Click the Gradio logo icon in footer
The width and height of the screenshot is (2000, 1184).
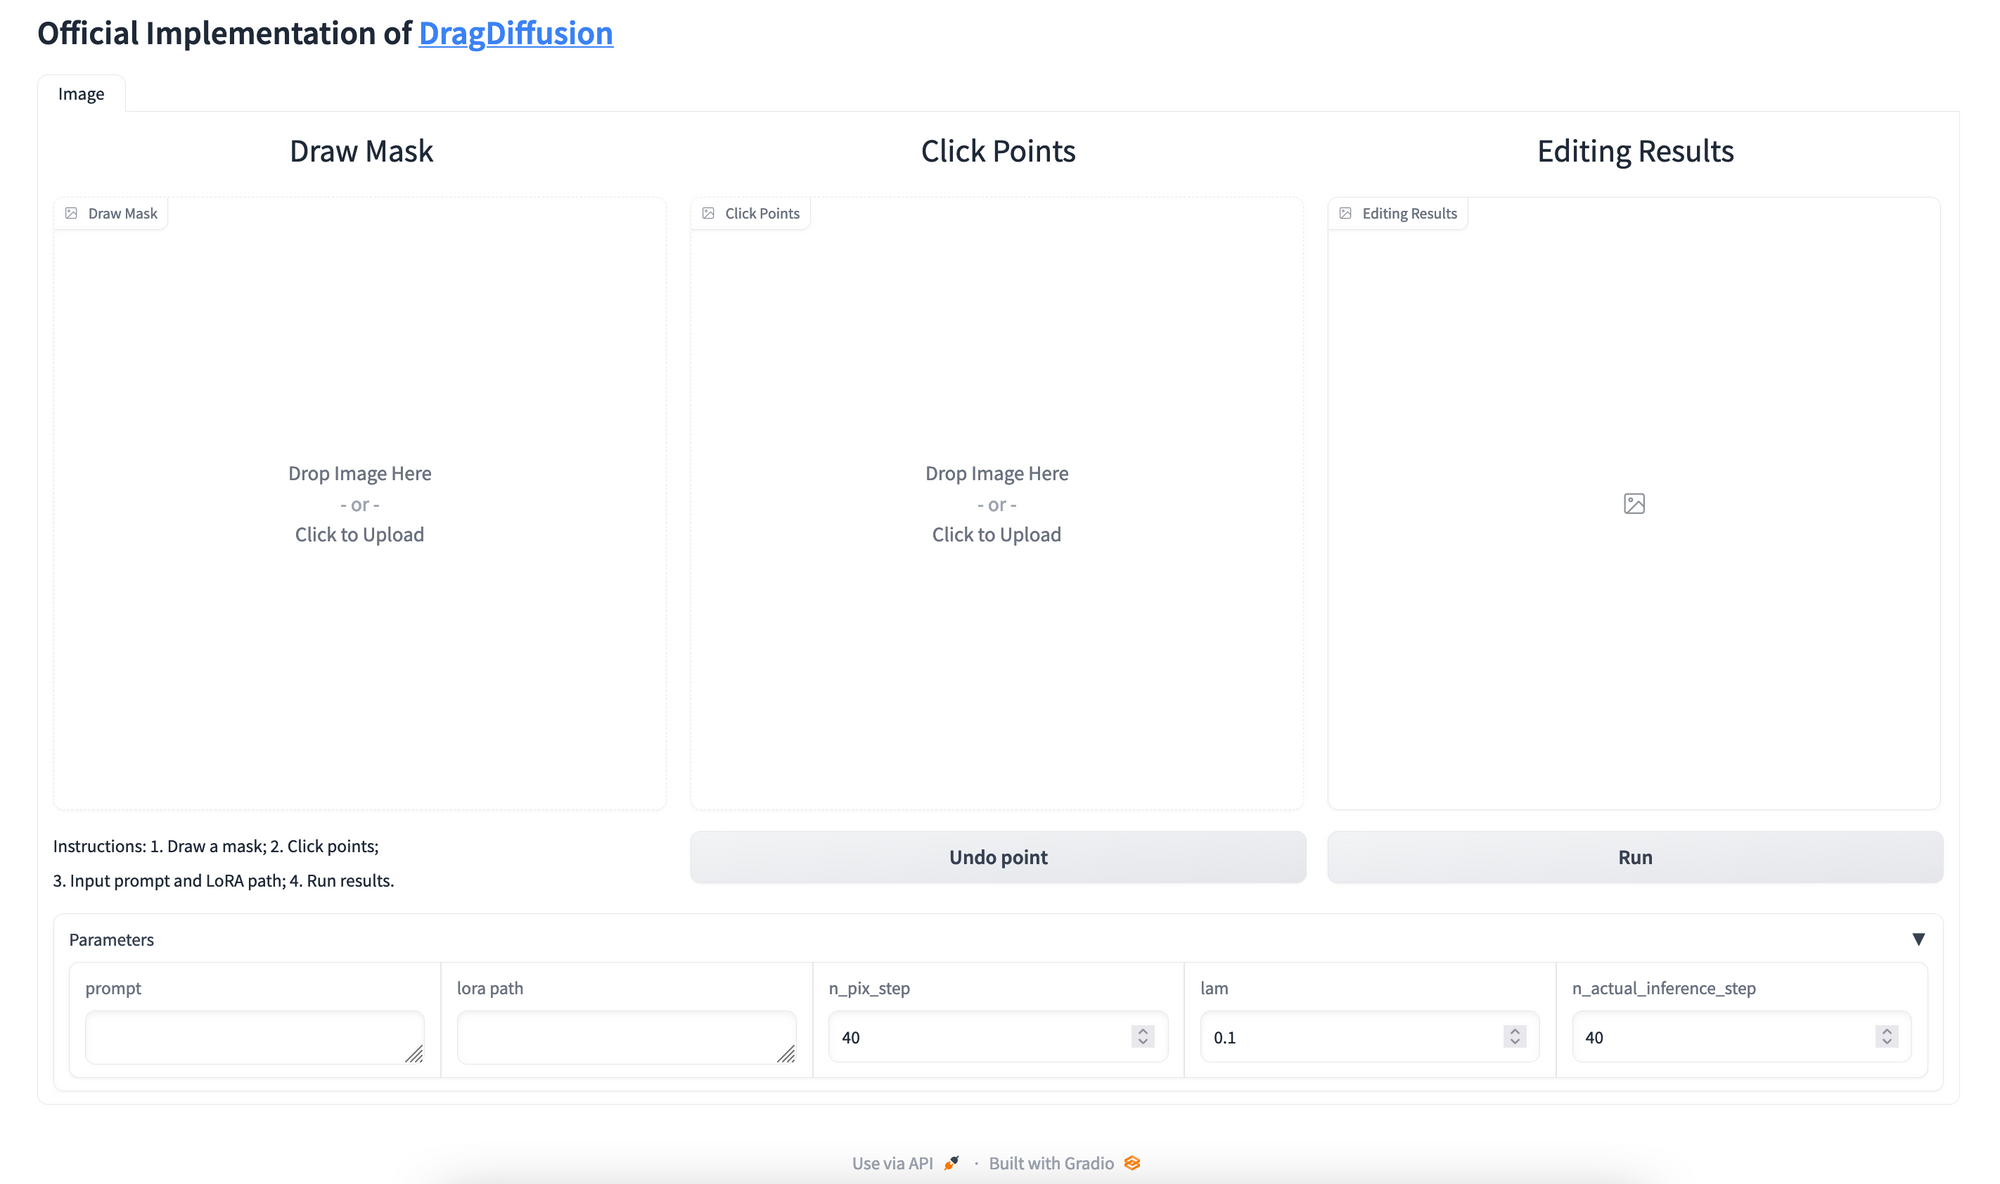point(1132,1163)
